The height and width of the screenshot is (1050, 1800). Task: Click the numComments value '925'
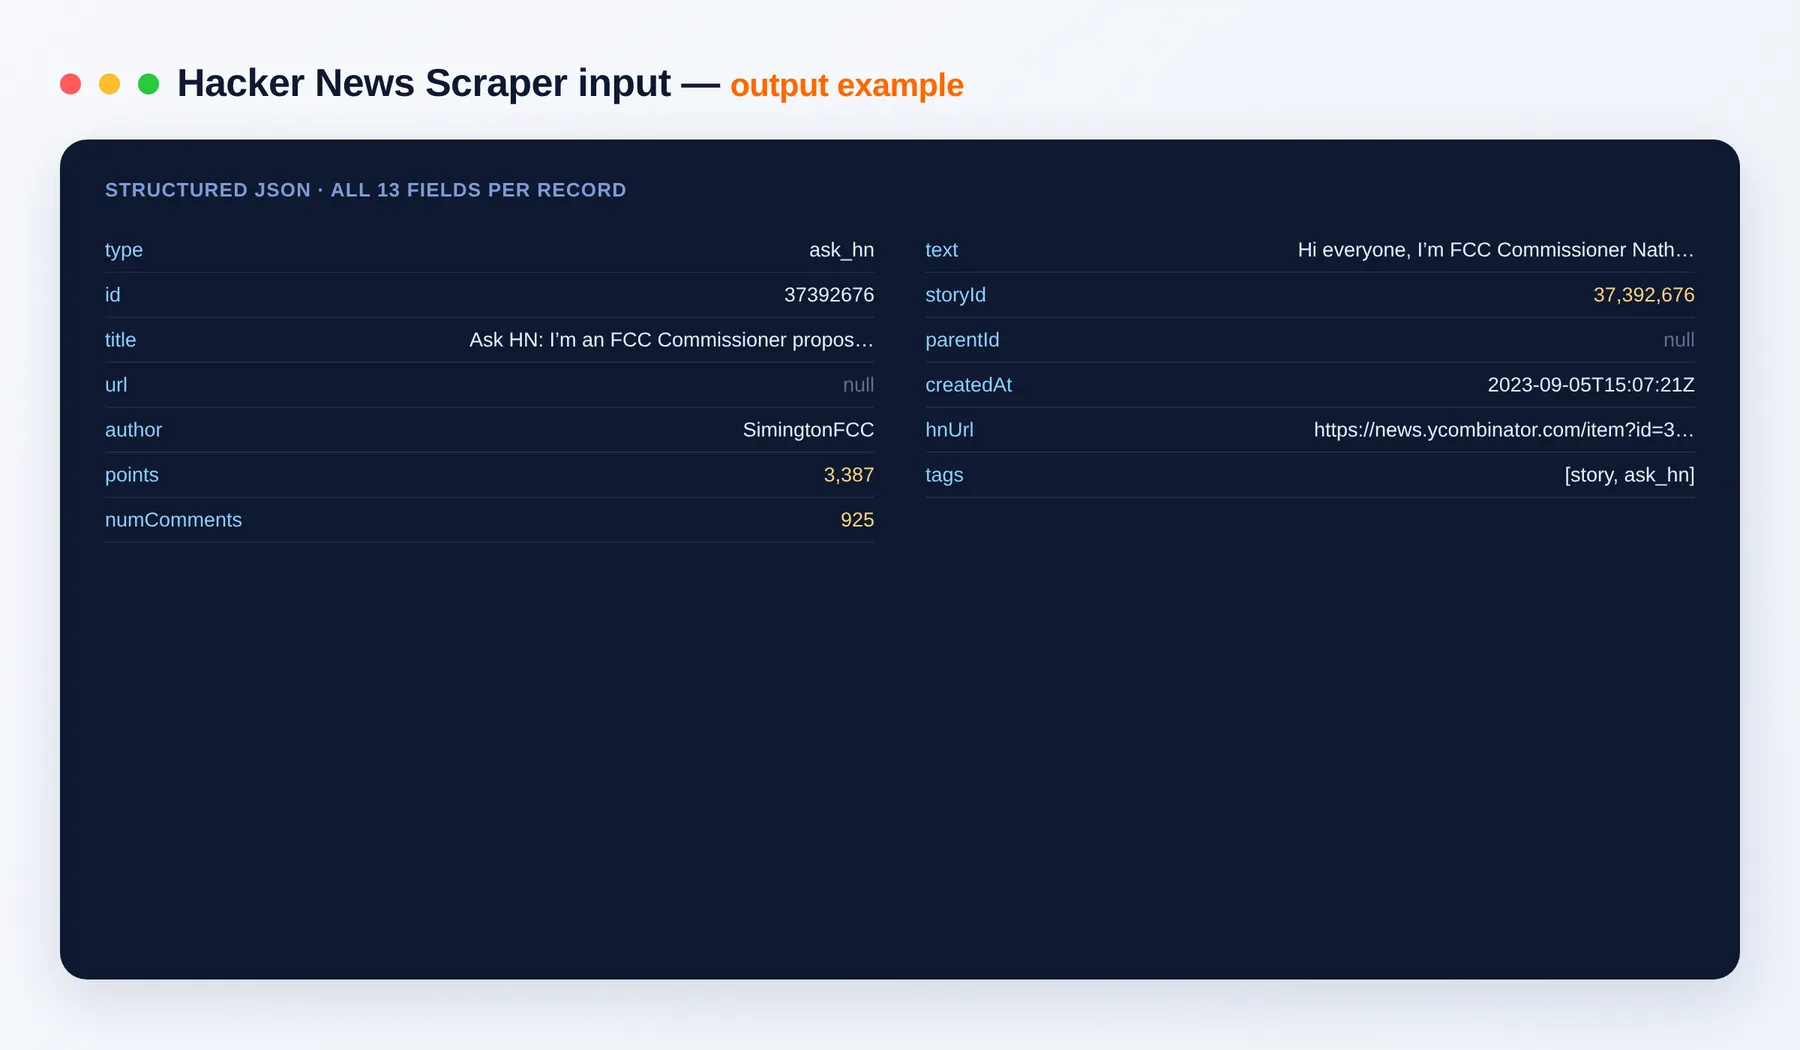click(858, 520)
